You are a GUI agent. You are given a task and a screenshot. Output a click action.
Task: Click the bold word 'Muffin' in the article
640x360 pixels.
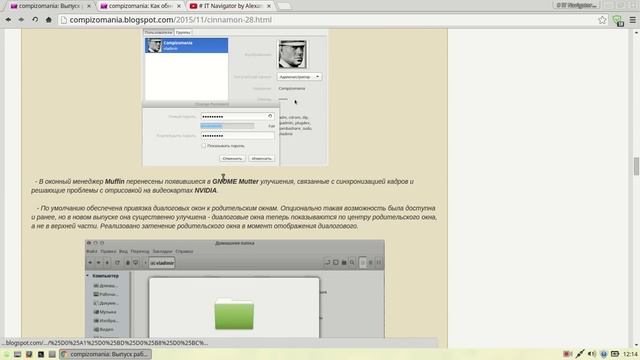tap(115, 181)
